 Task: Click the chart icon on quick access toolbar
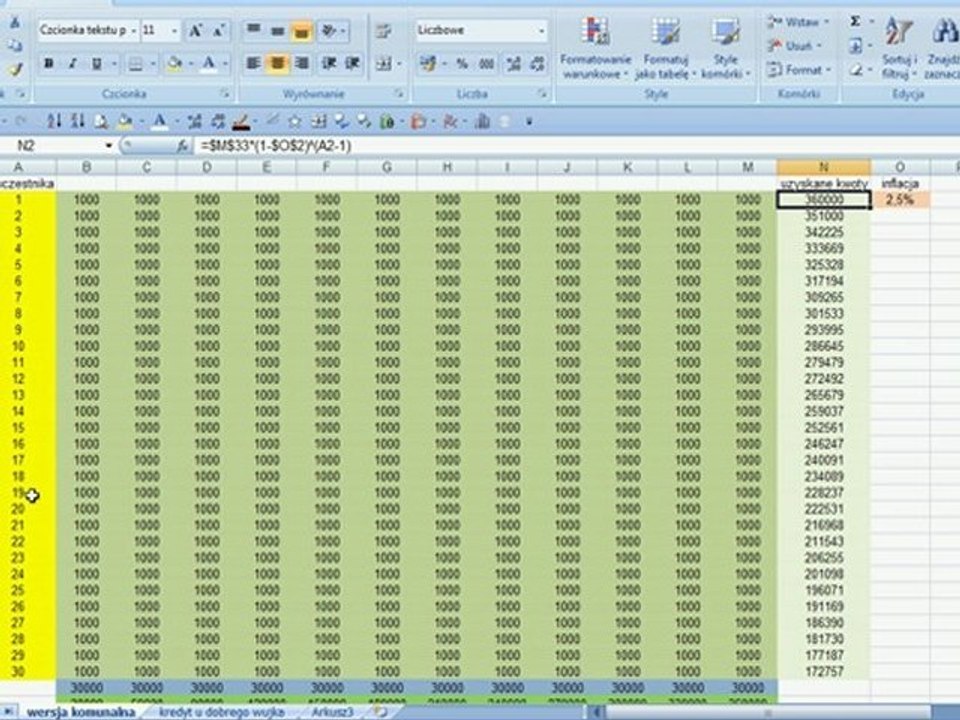point(483,121)
